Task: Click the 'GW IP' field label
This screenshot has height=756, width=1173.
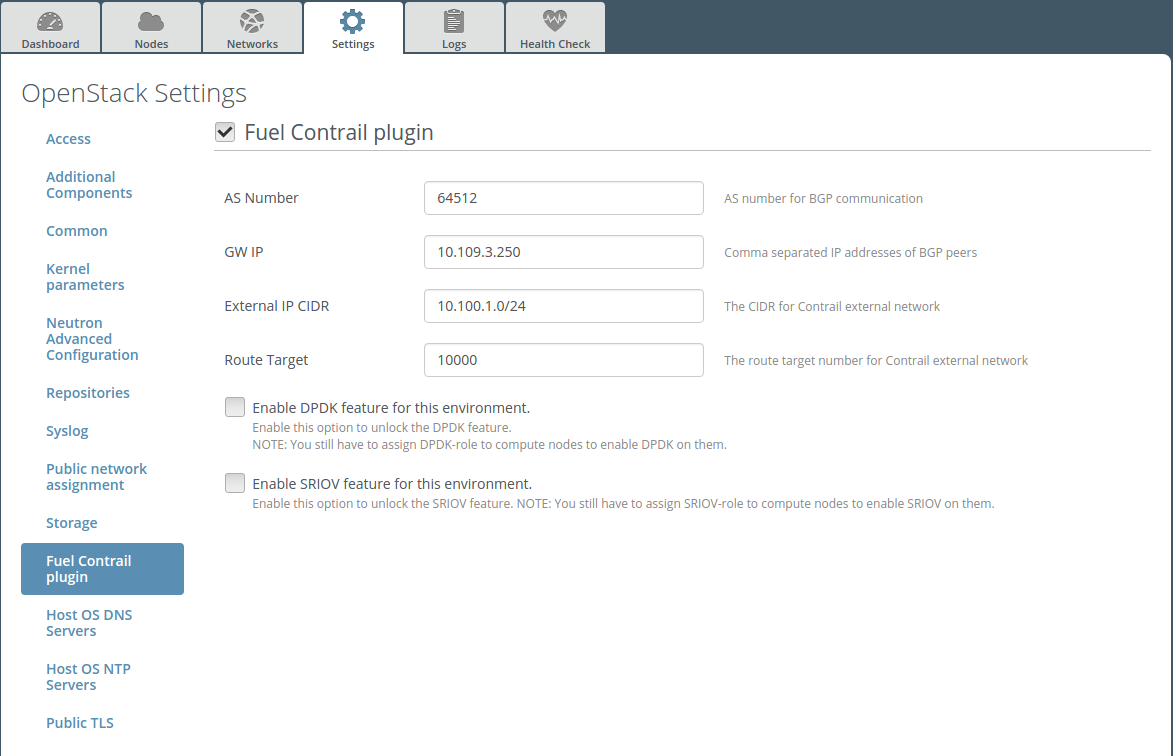Action: coord(244,252)
